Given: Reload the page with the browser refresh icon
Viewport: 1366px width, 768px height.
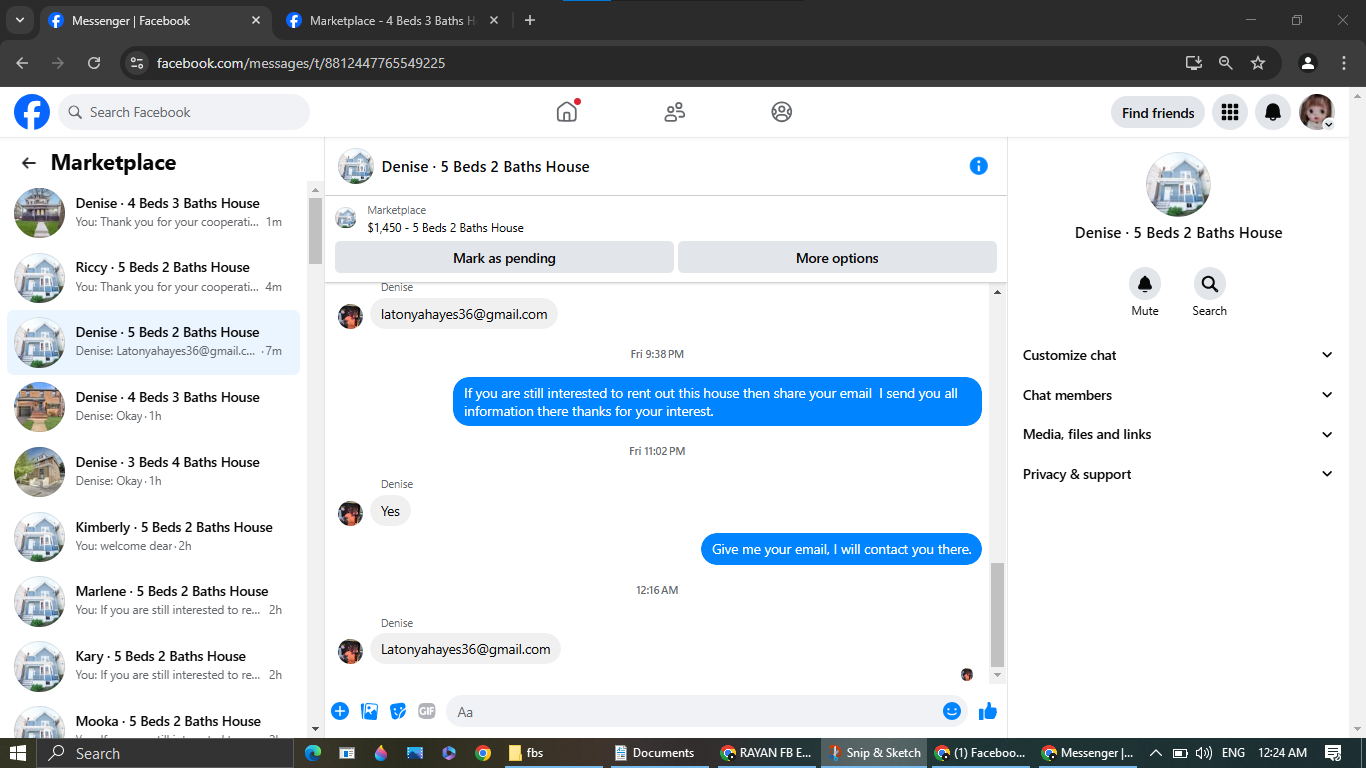Looking at the screenshot, I should 94,63.
